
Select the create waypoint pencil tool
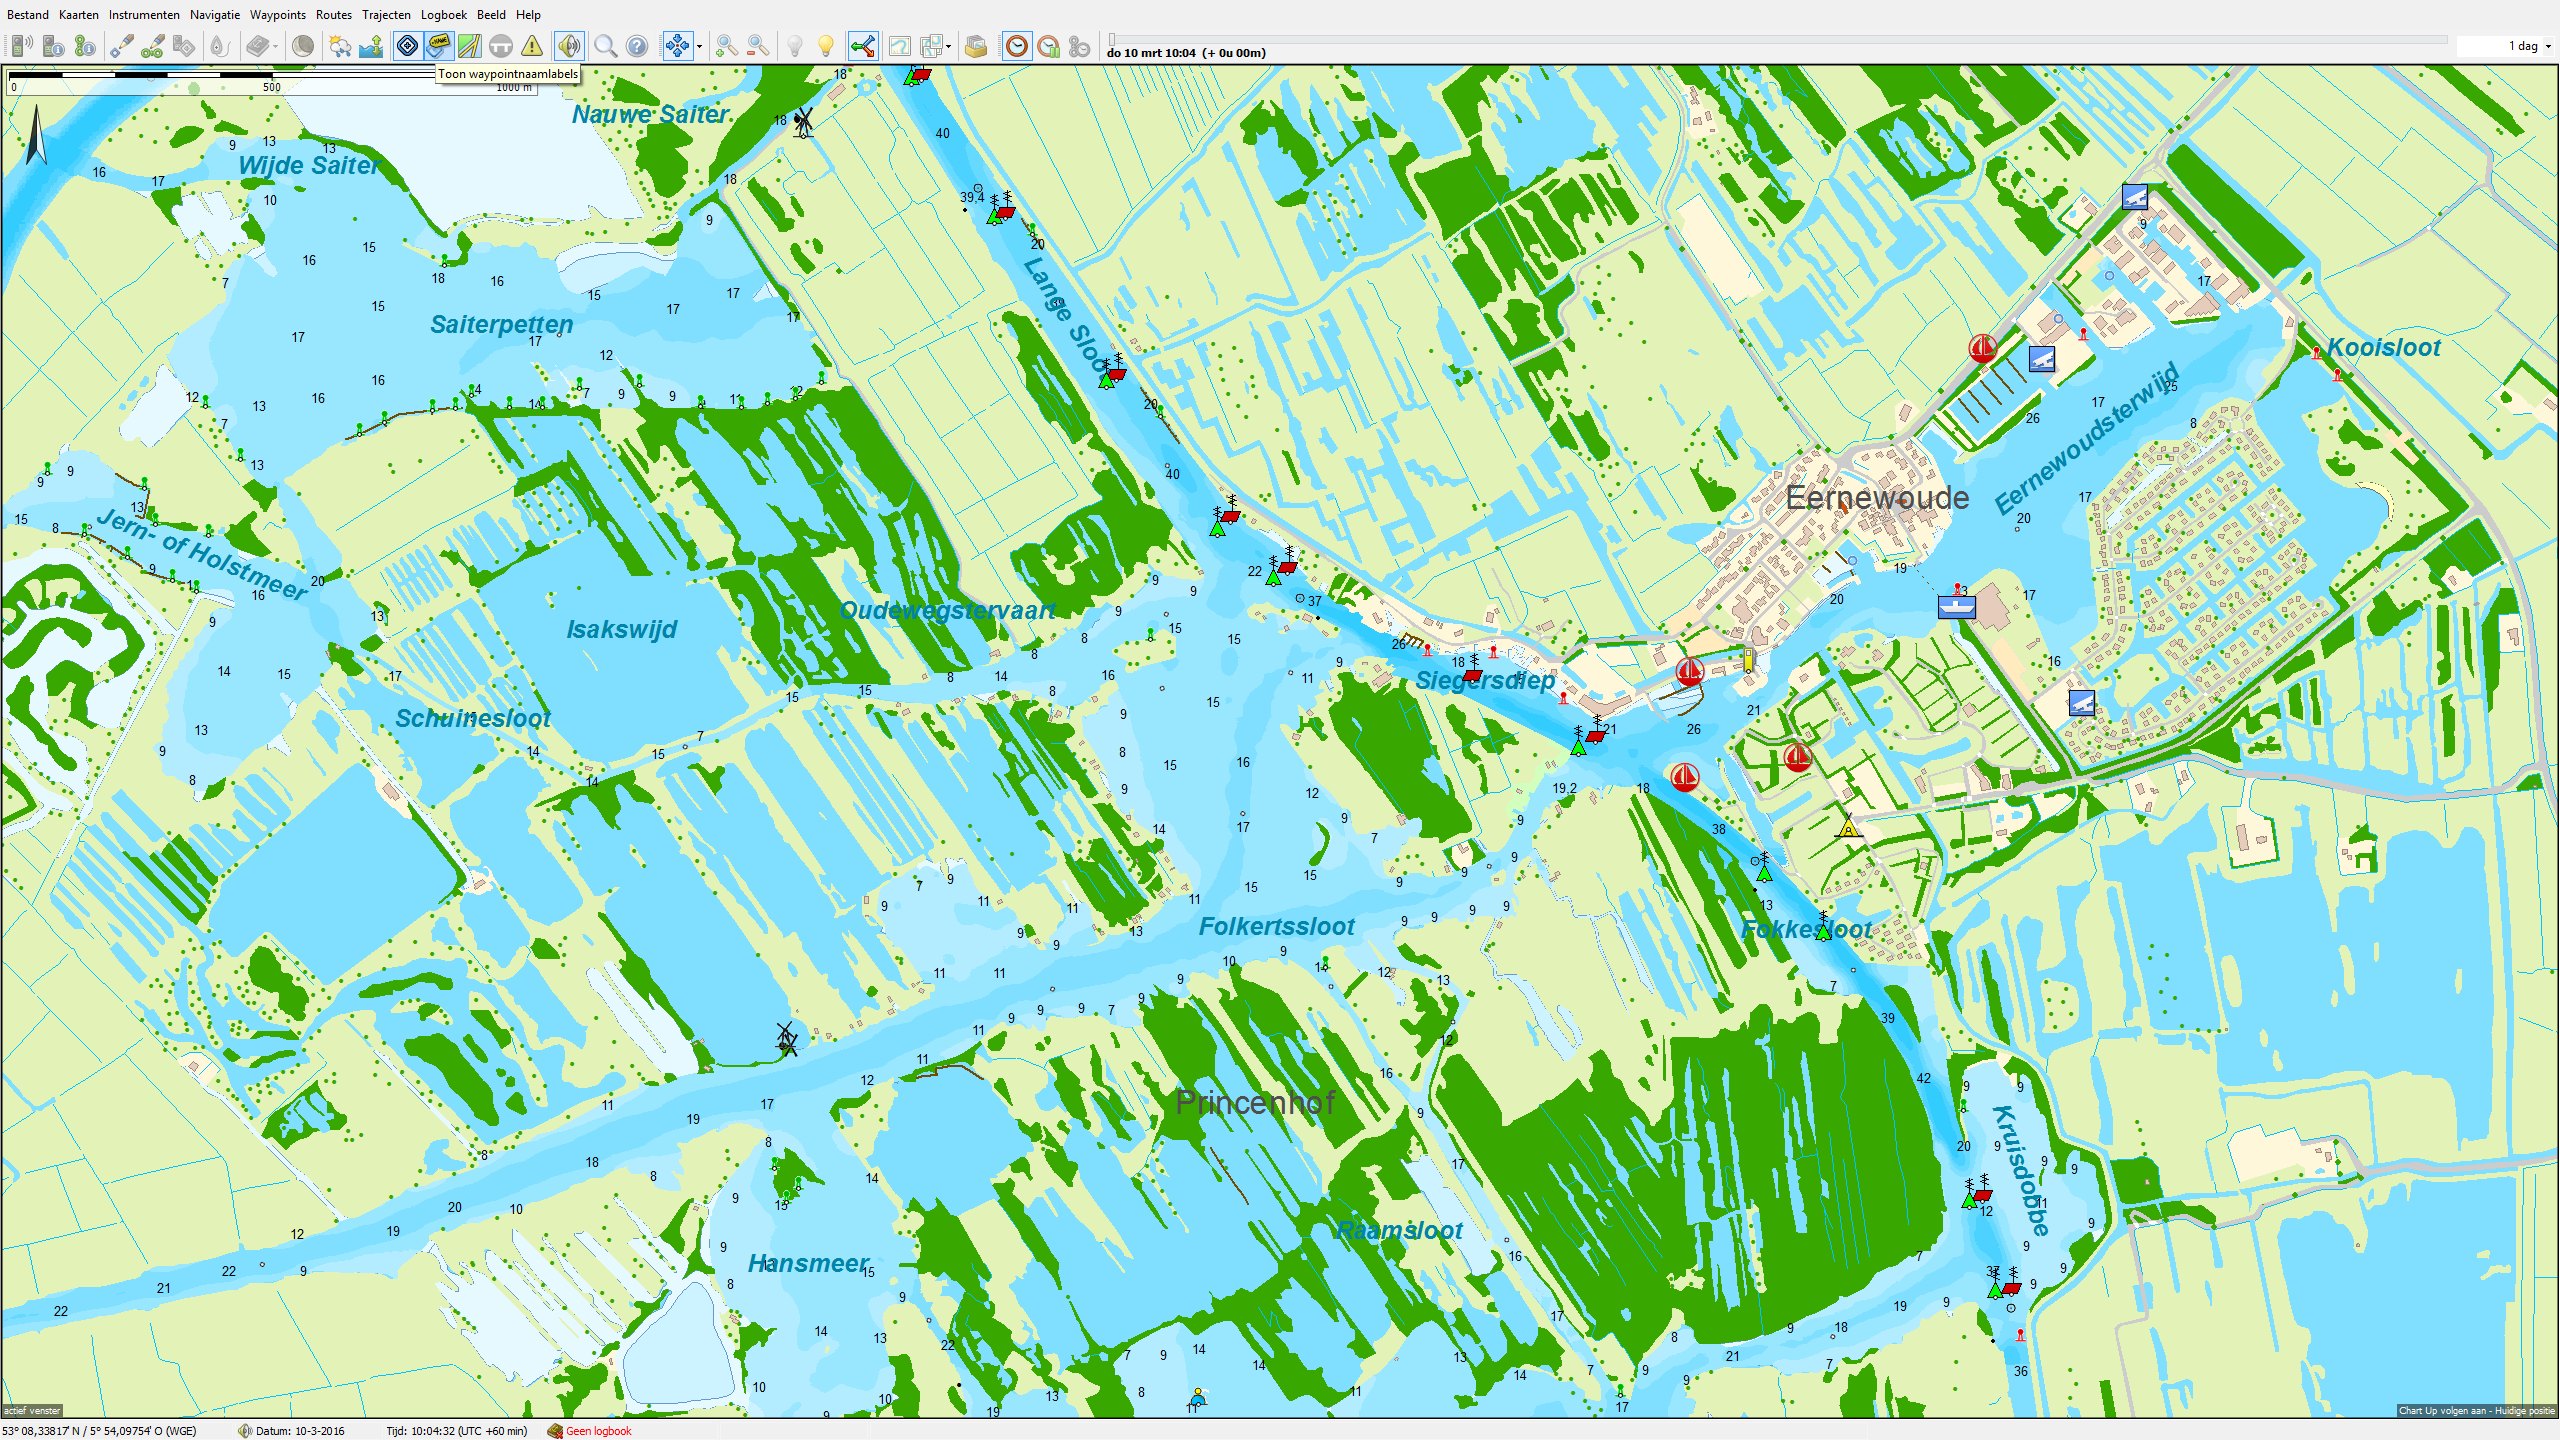[121, 46]
